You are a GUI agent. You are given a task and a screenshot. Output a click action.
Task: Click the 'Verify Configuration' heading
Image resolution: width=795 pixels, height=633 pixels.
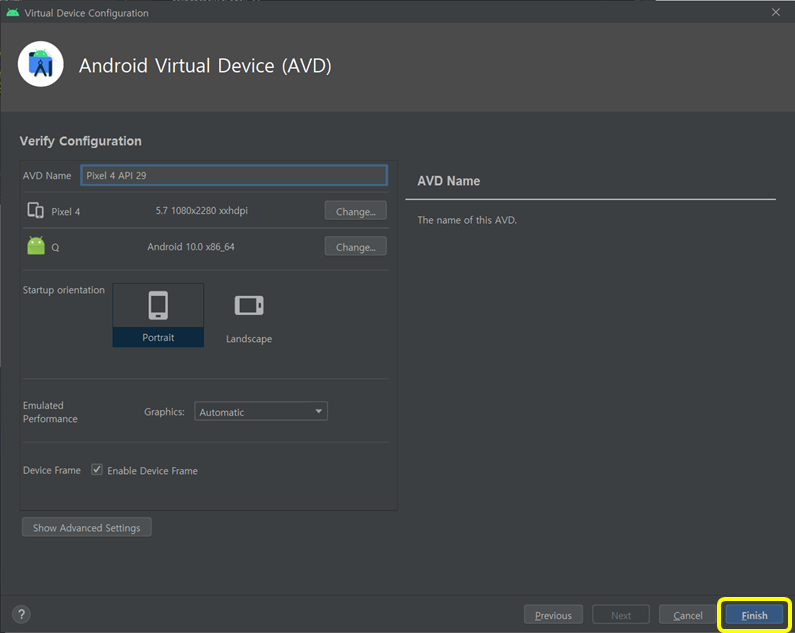[x=81, y=141]
